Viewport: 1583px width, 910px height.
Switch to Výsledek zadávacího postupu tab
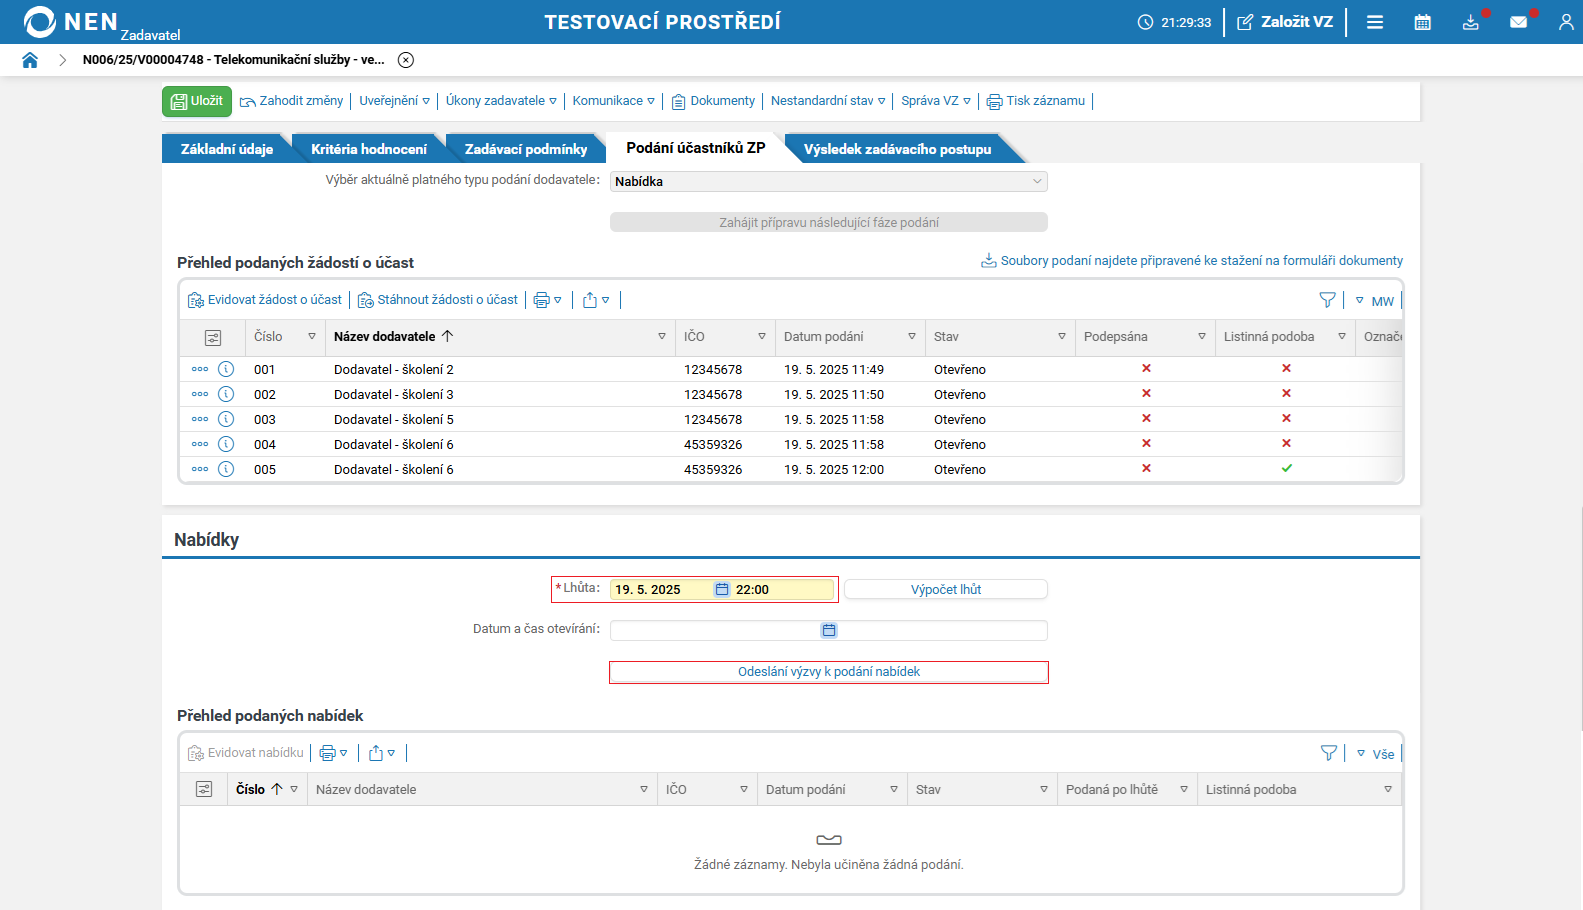coord(898,149)
